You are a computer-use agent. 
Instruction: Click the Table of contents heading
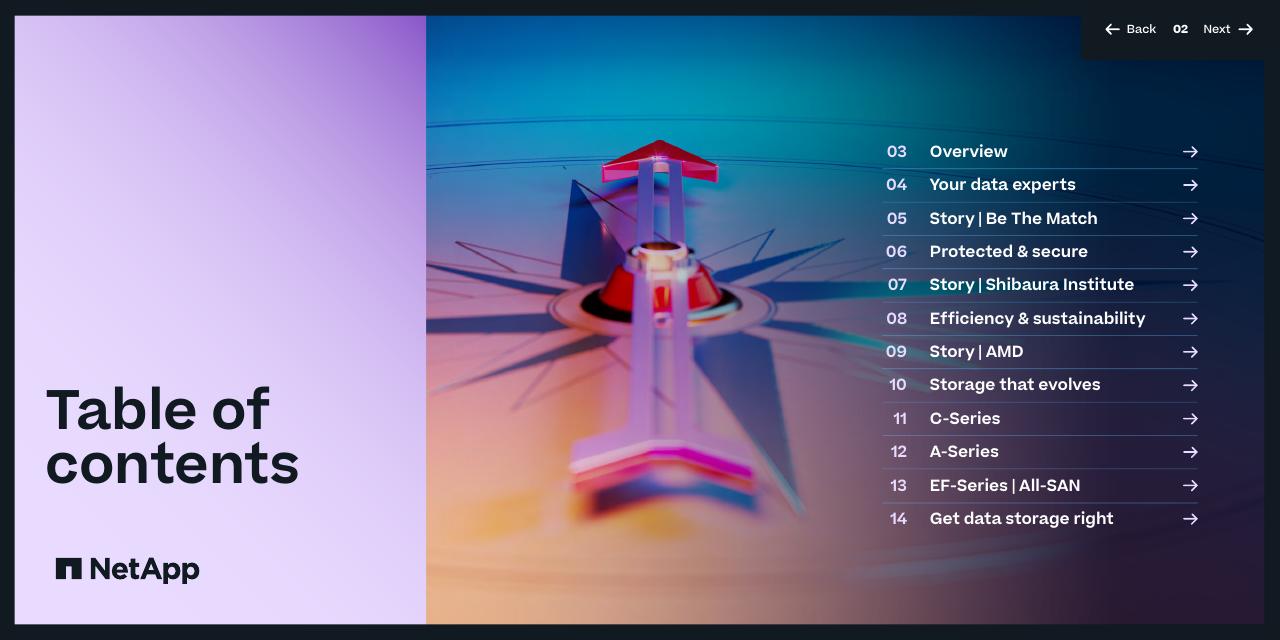[172, 437]
